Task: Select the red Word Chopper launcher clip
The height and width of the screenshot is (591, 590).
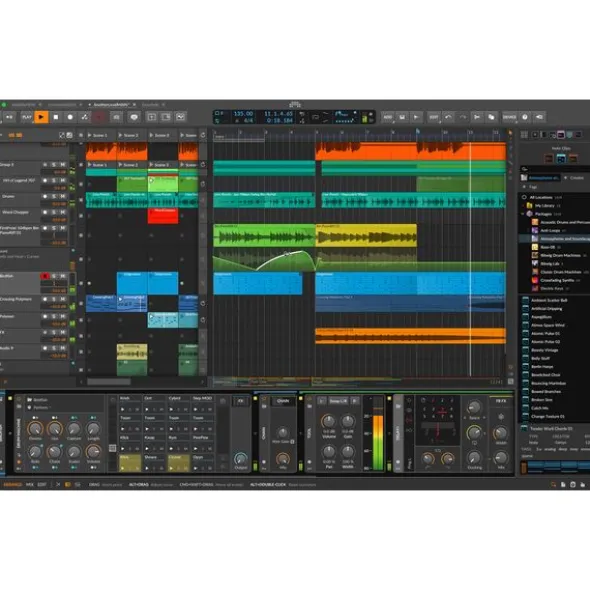Action: pos(163,216)
